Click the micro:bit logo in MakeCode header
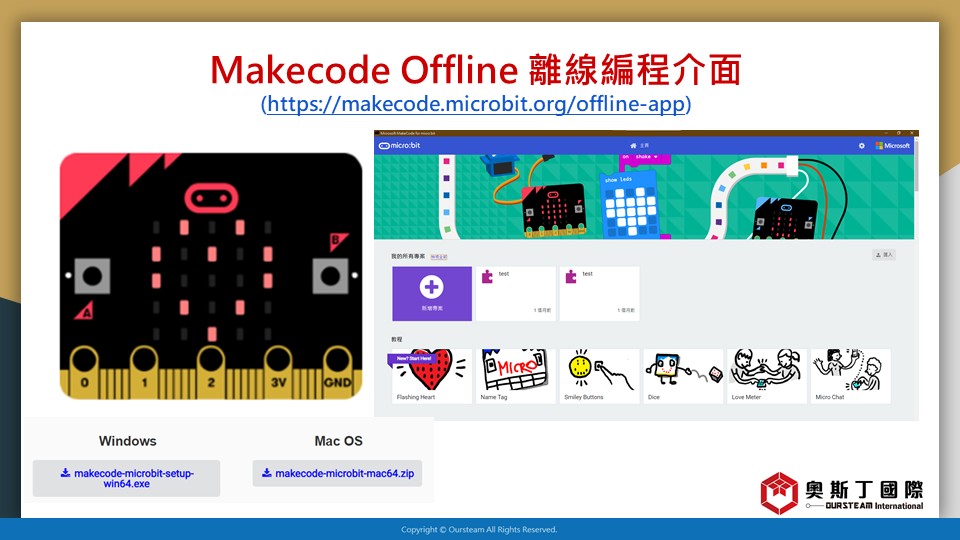This screenshot has height=540, width=960. [400, 146]
